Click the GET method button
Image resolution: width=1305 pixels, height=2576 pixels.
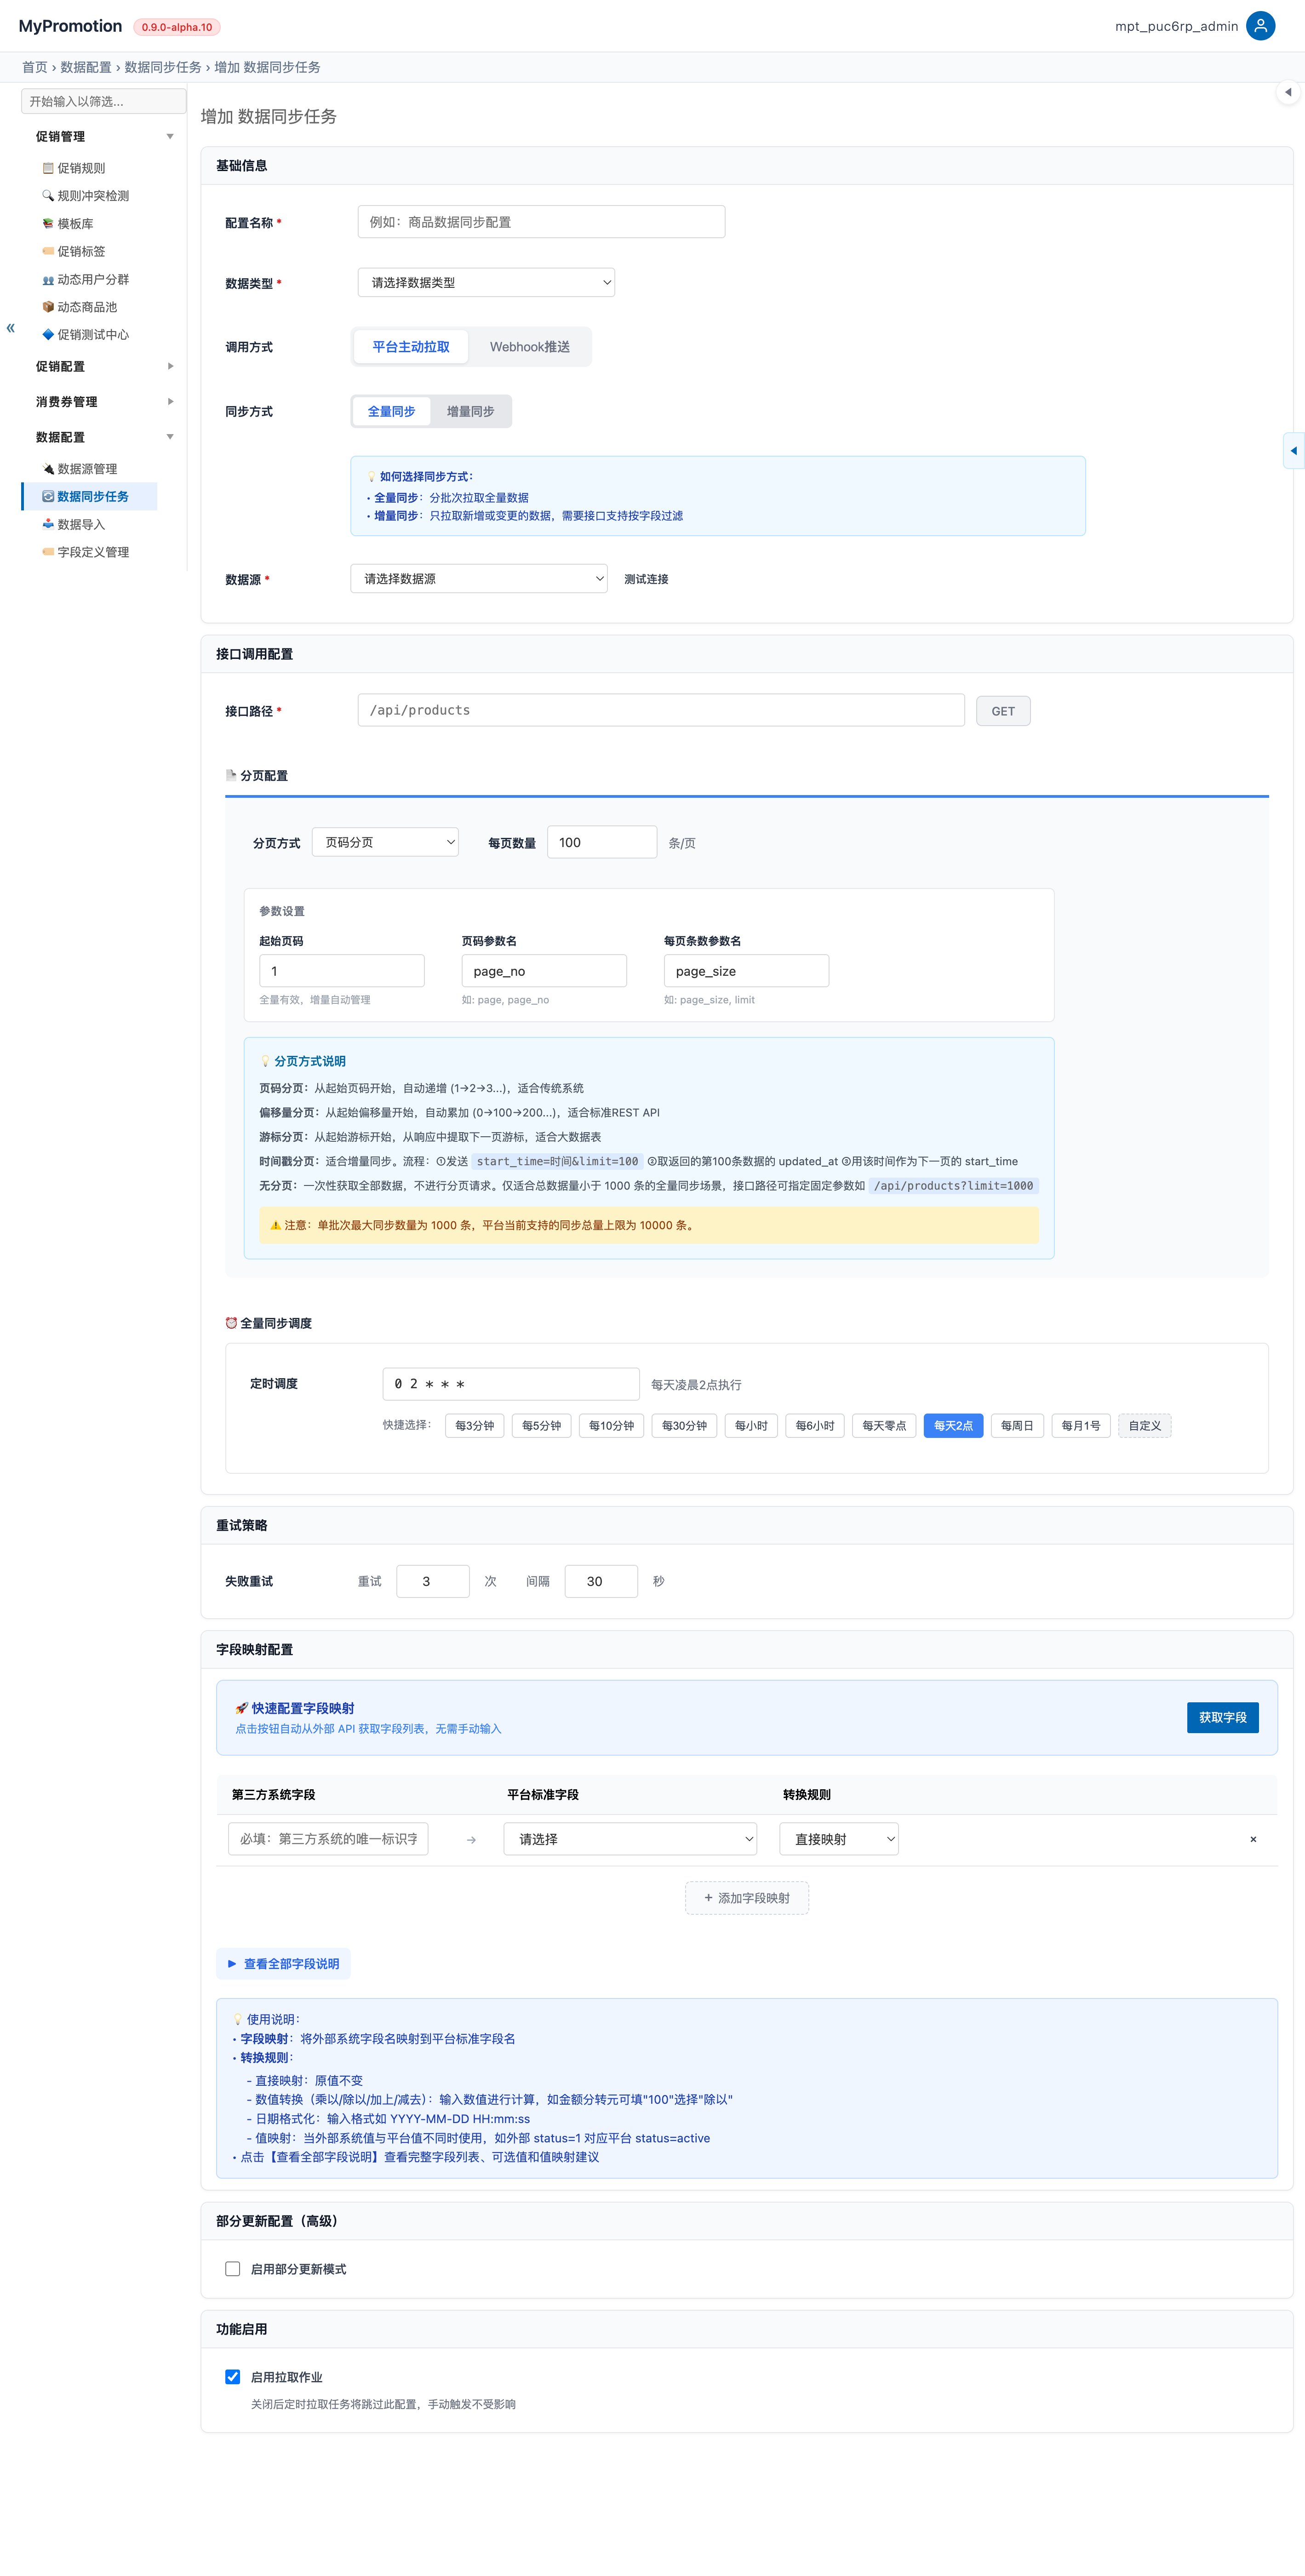[1003, 711]
